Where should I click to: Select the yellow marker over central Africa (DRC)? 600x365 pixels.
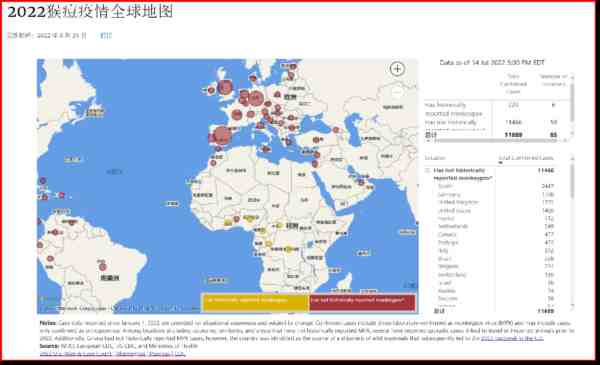pos(288,249)
